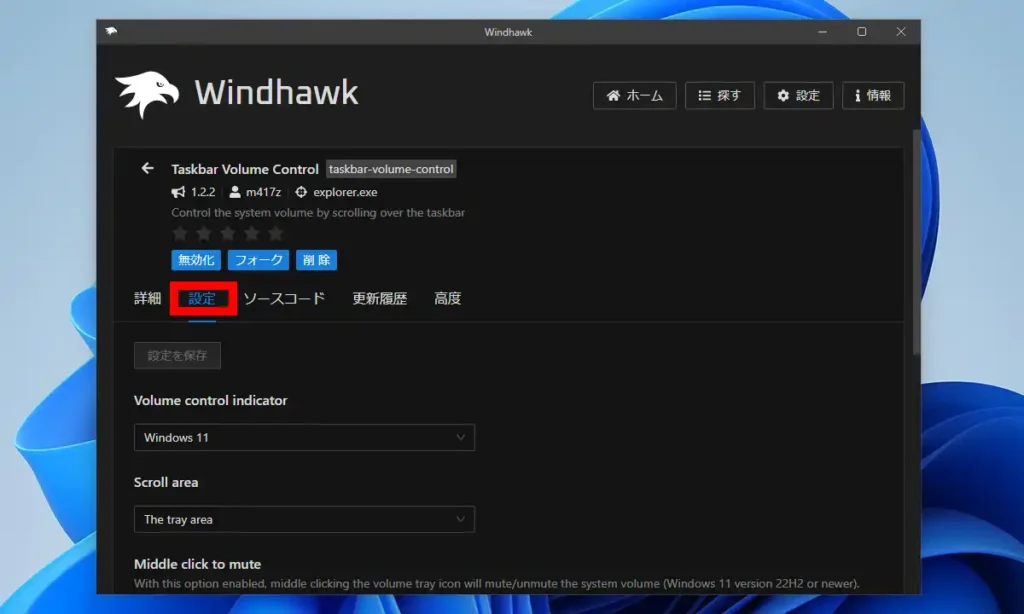Screen dimensions: 1024x614
Task: Click the Windhawk title bar app icon
Action: coord(111,31)
